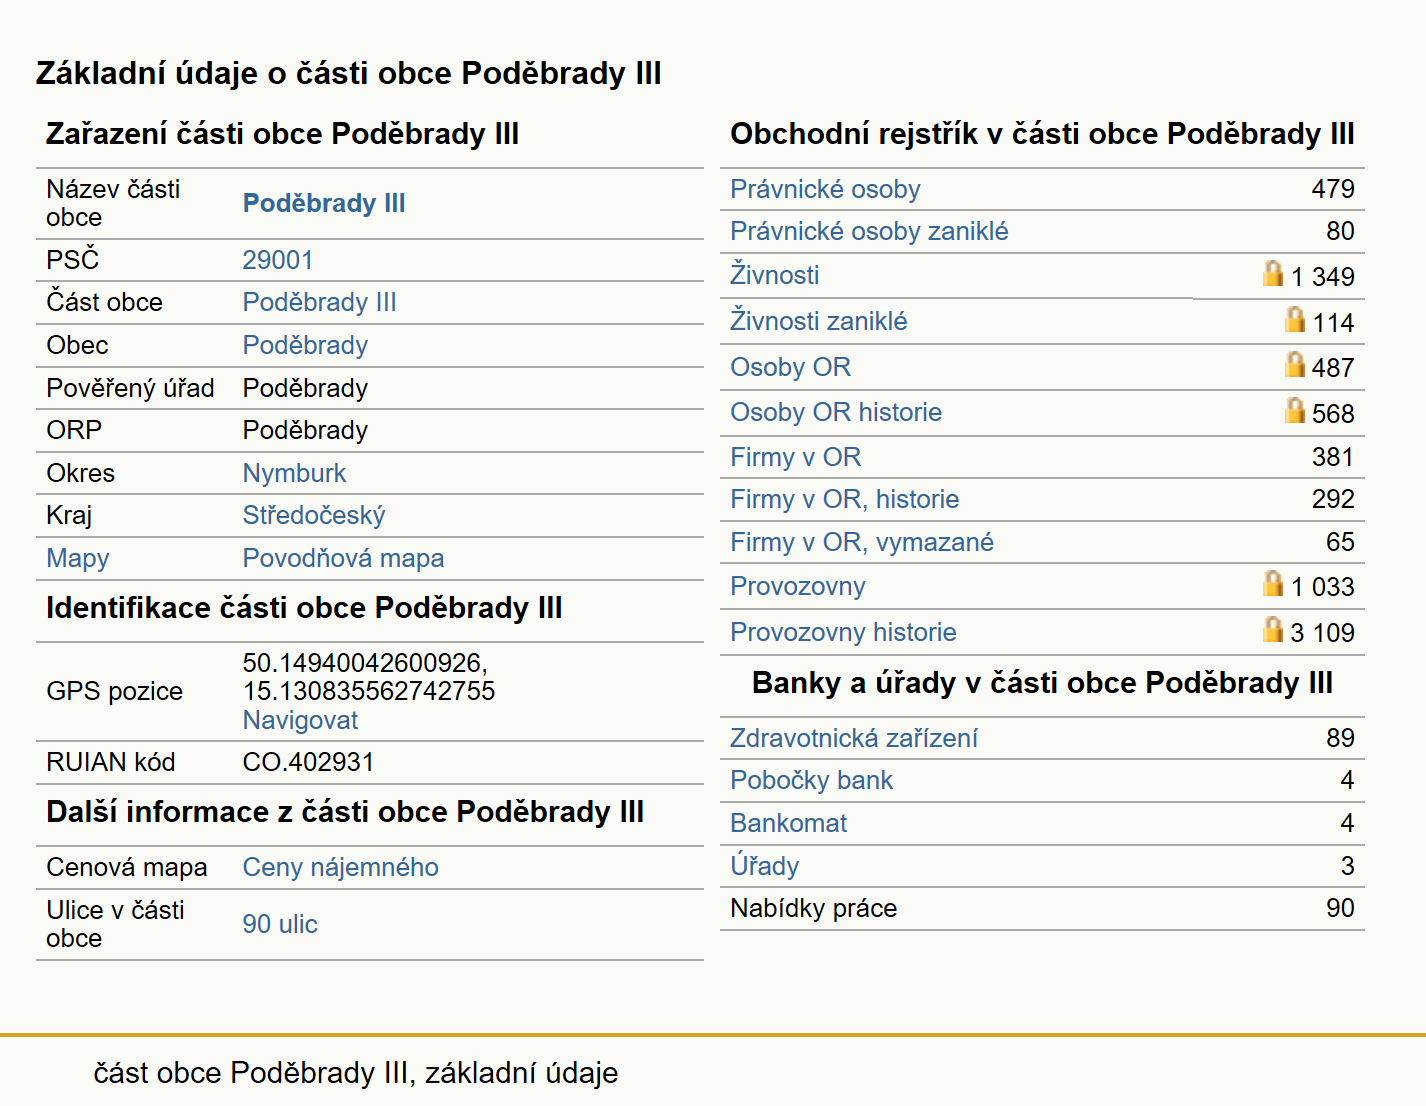Image resolution: width=1426 pixels, height=1106 pixels.
Task: Show the 90 ulic street list
Action: tap(280, 924)
